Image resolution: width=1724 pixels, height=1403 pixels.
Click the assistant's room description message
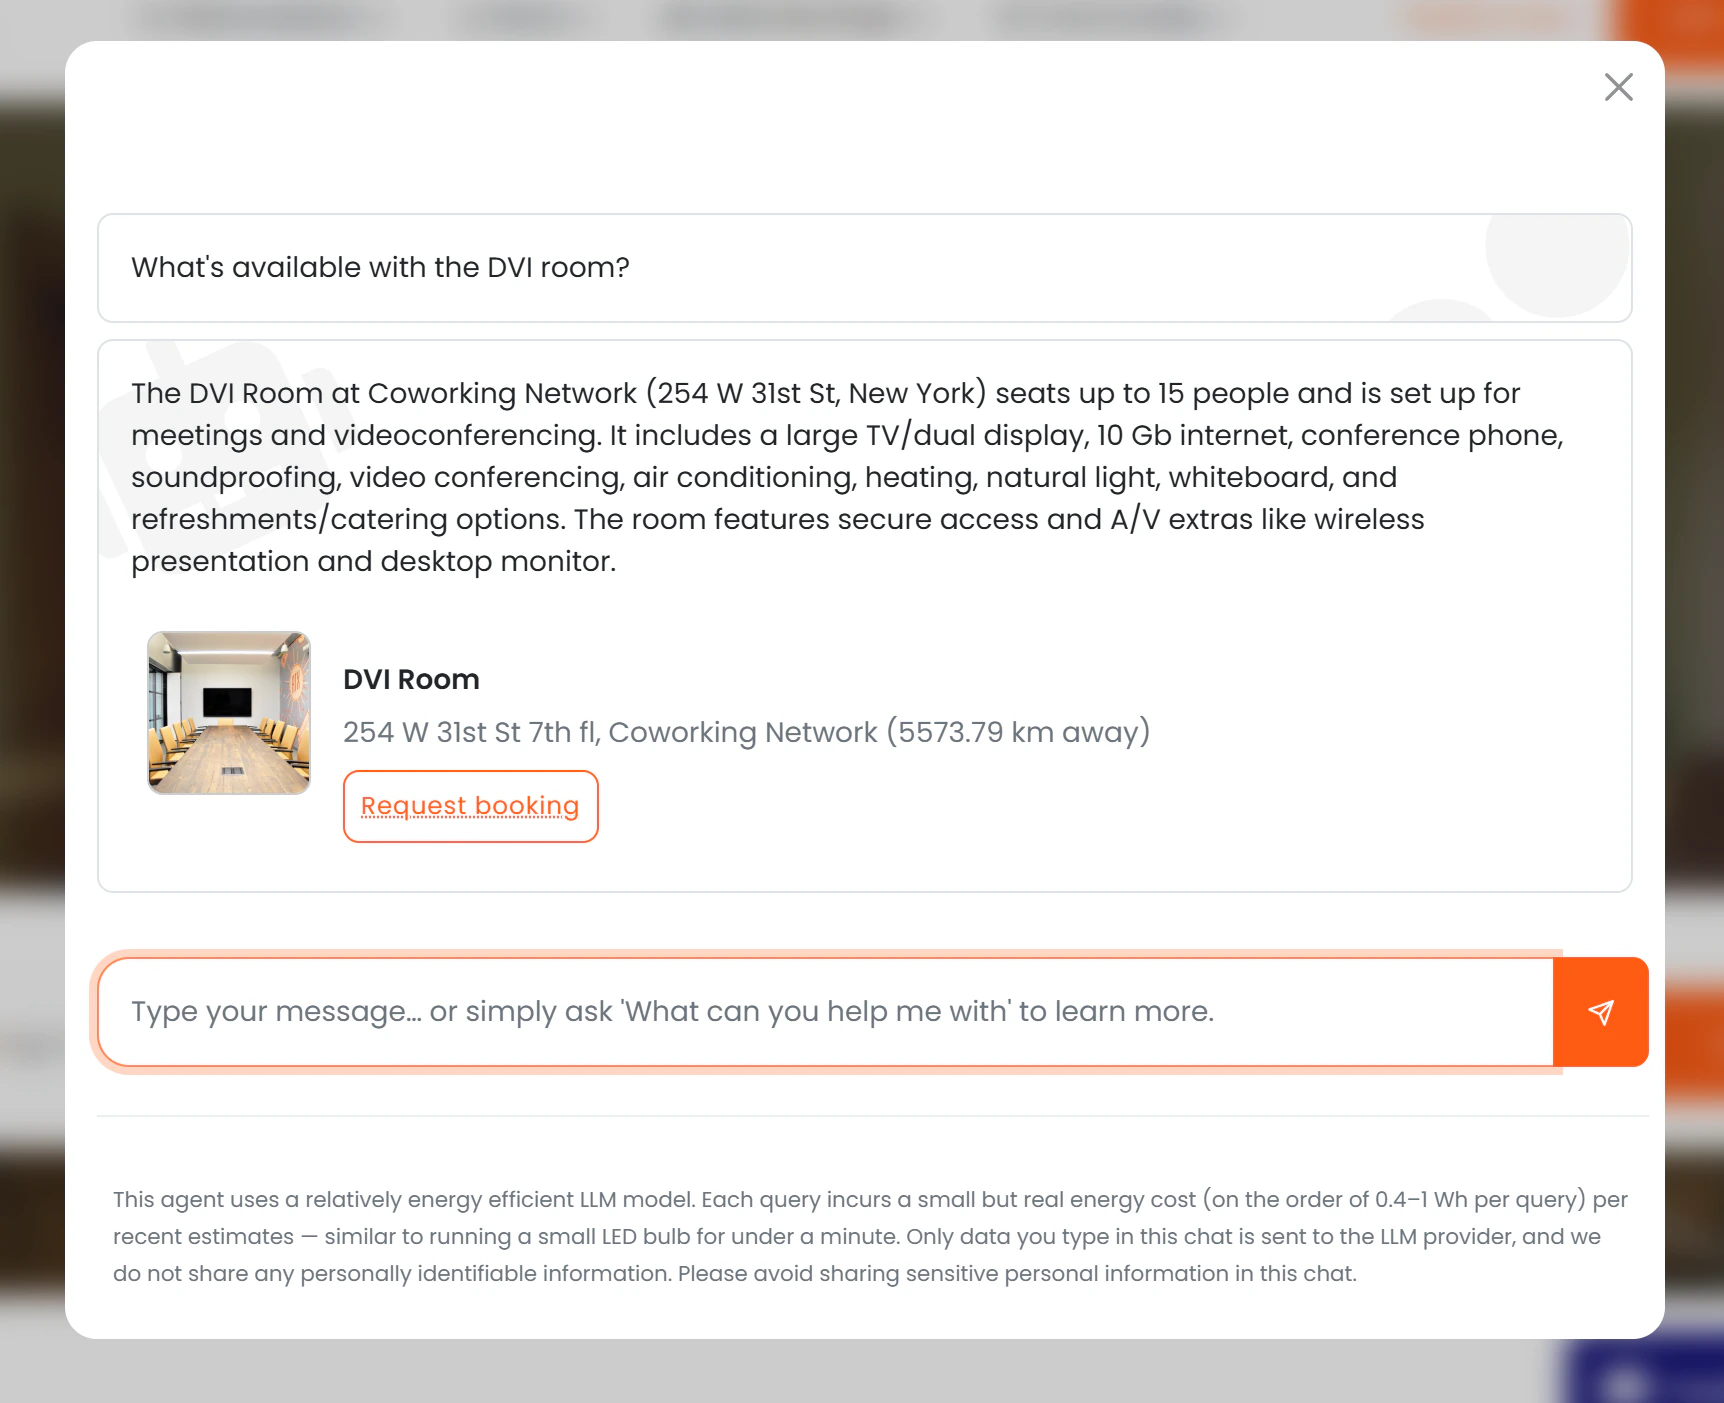pyautogui.click(x=800, y=476)
